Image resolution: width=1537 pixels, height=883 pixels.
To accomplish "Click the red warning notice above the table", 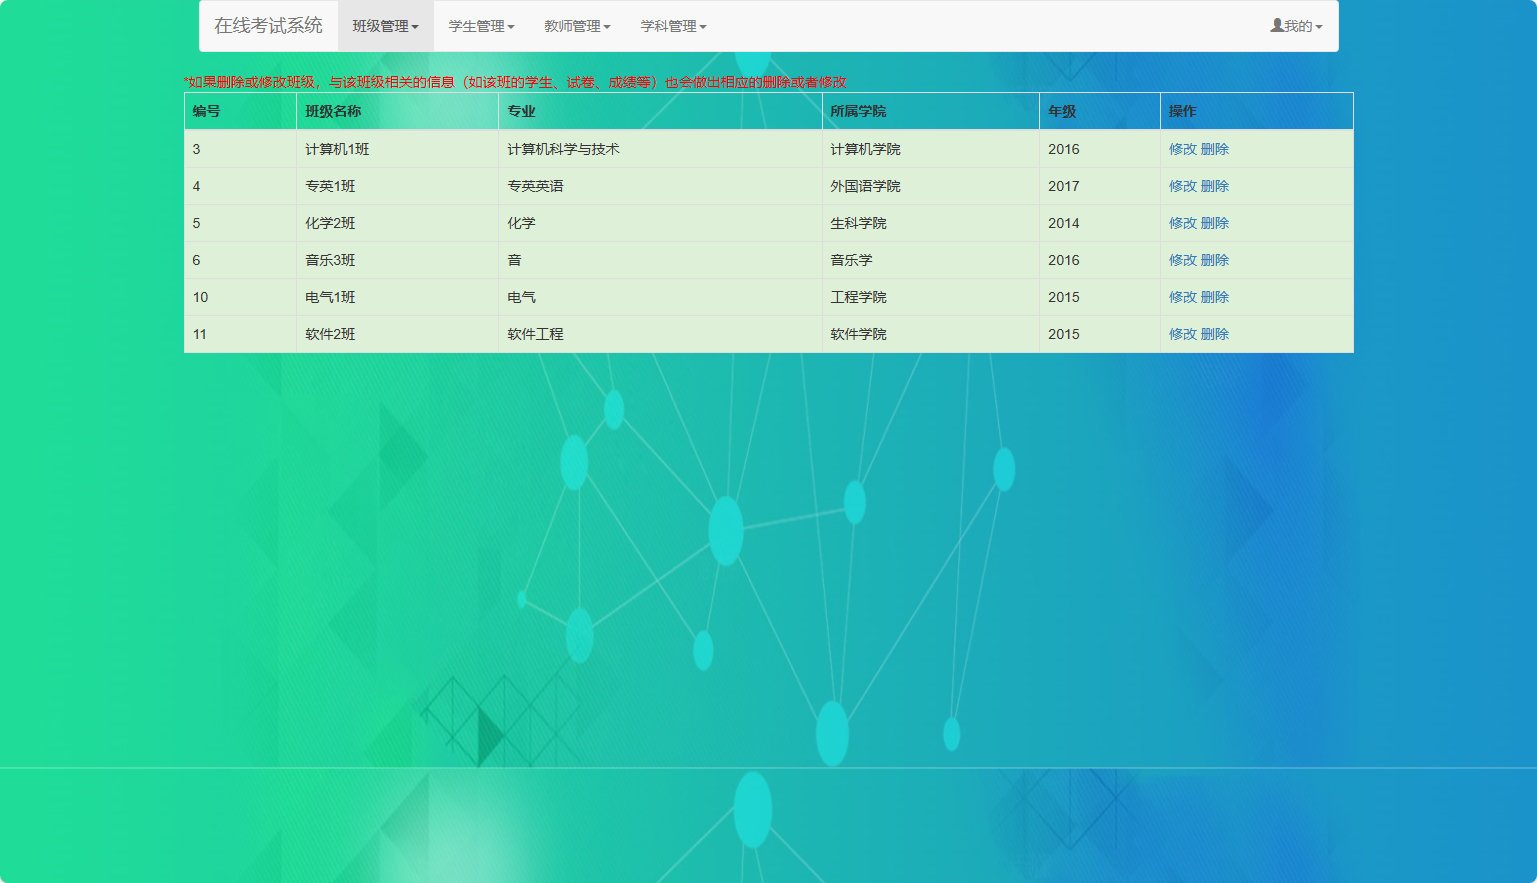I will point(514,82).
